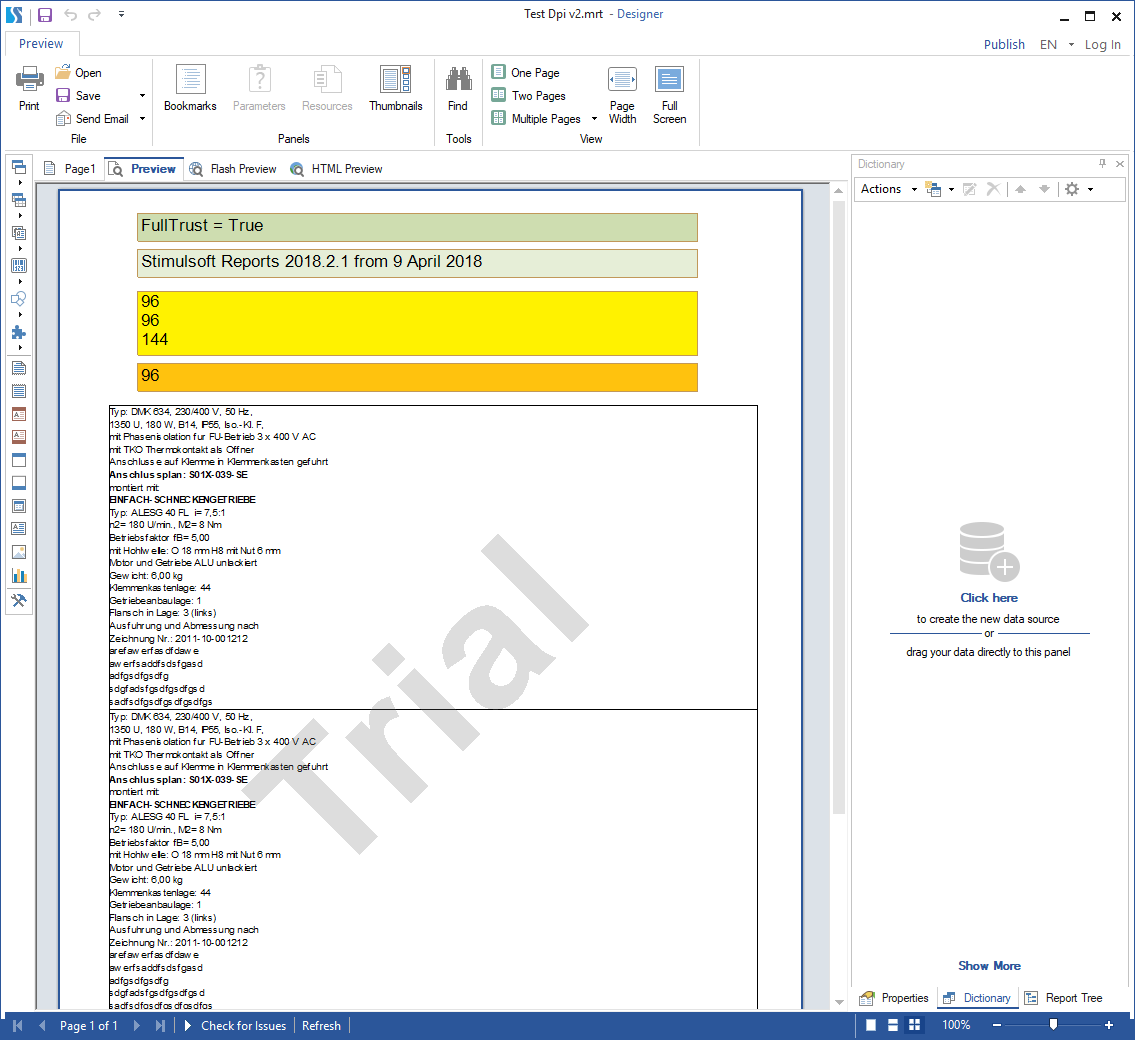
Task: Select continuous page mode icon in status bar
Action: 893,1025
